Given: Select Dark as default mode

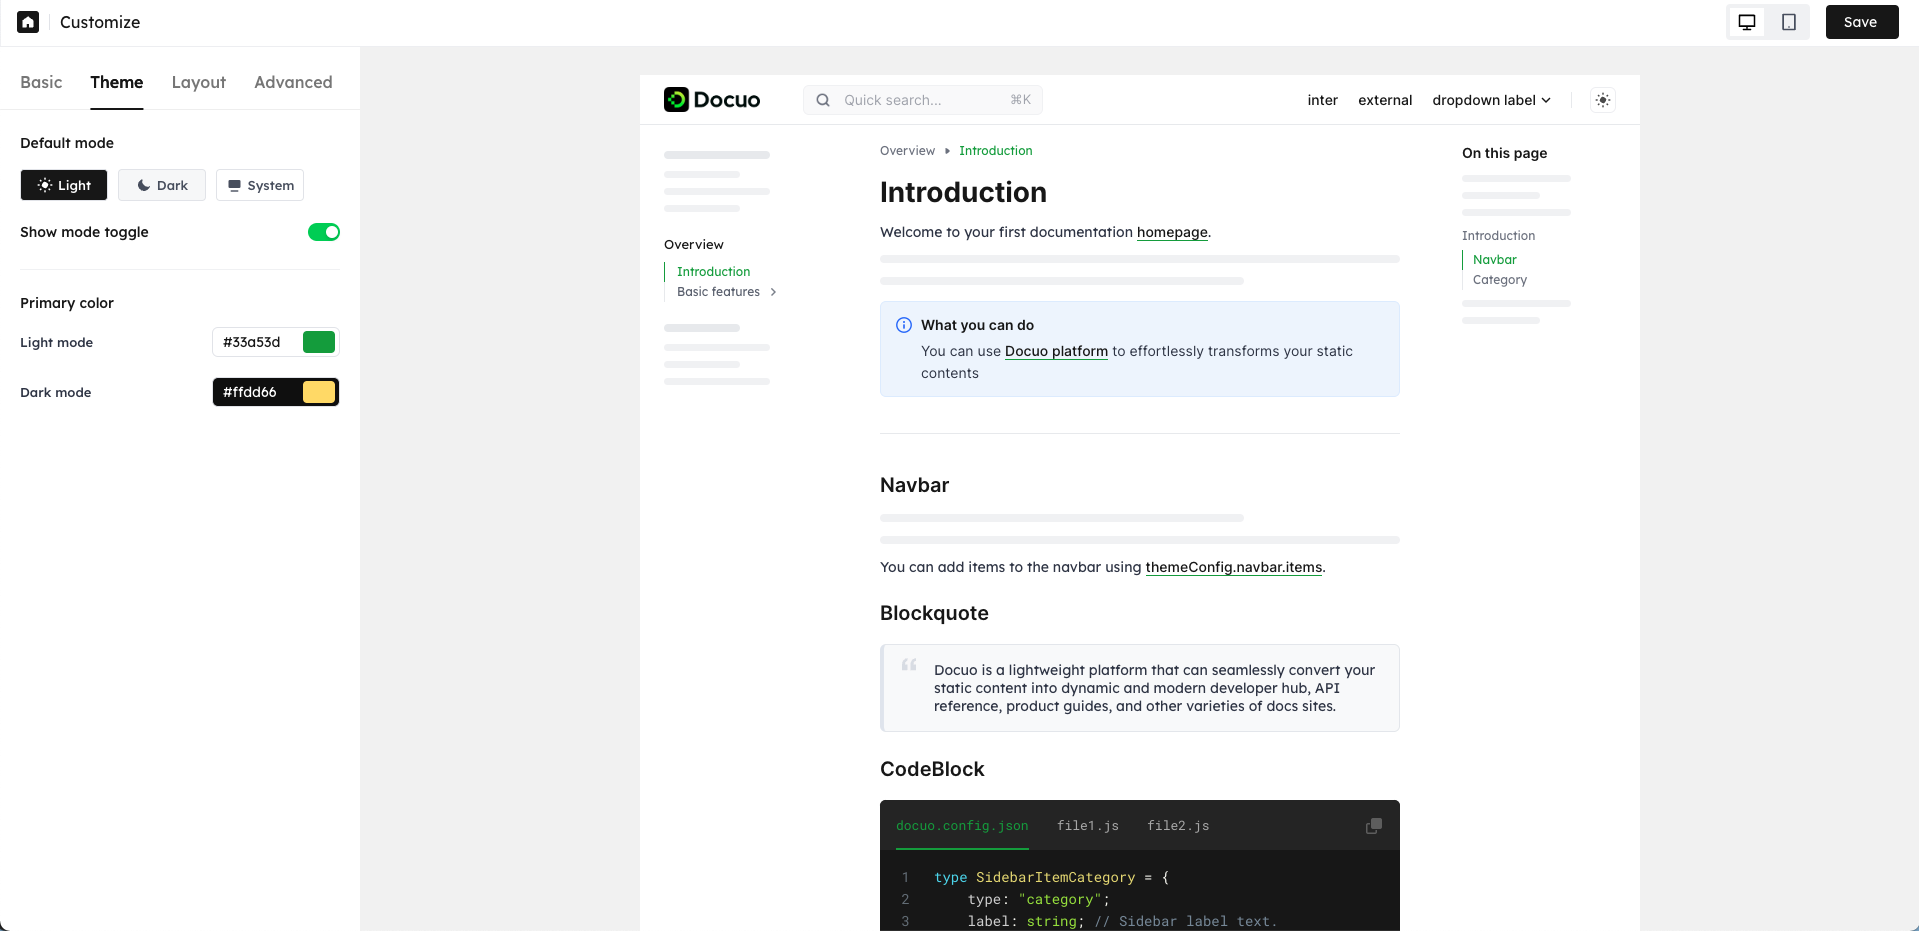Looking at the screenshot, I should point(162,185).
